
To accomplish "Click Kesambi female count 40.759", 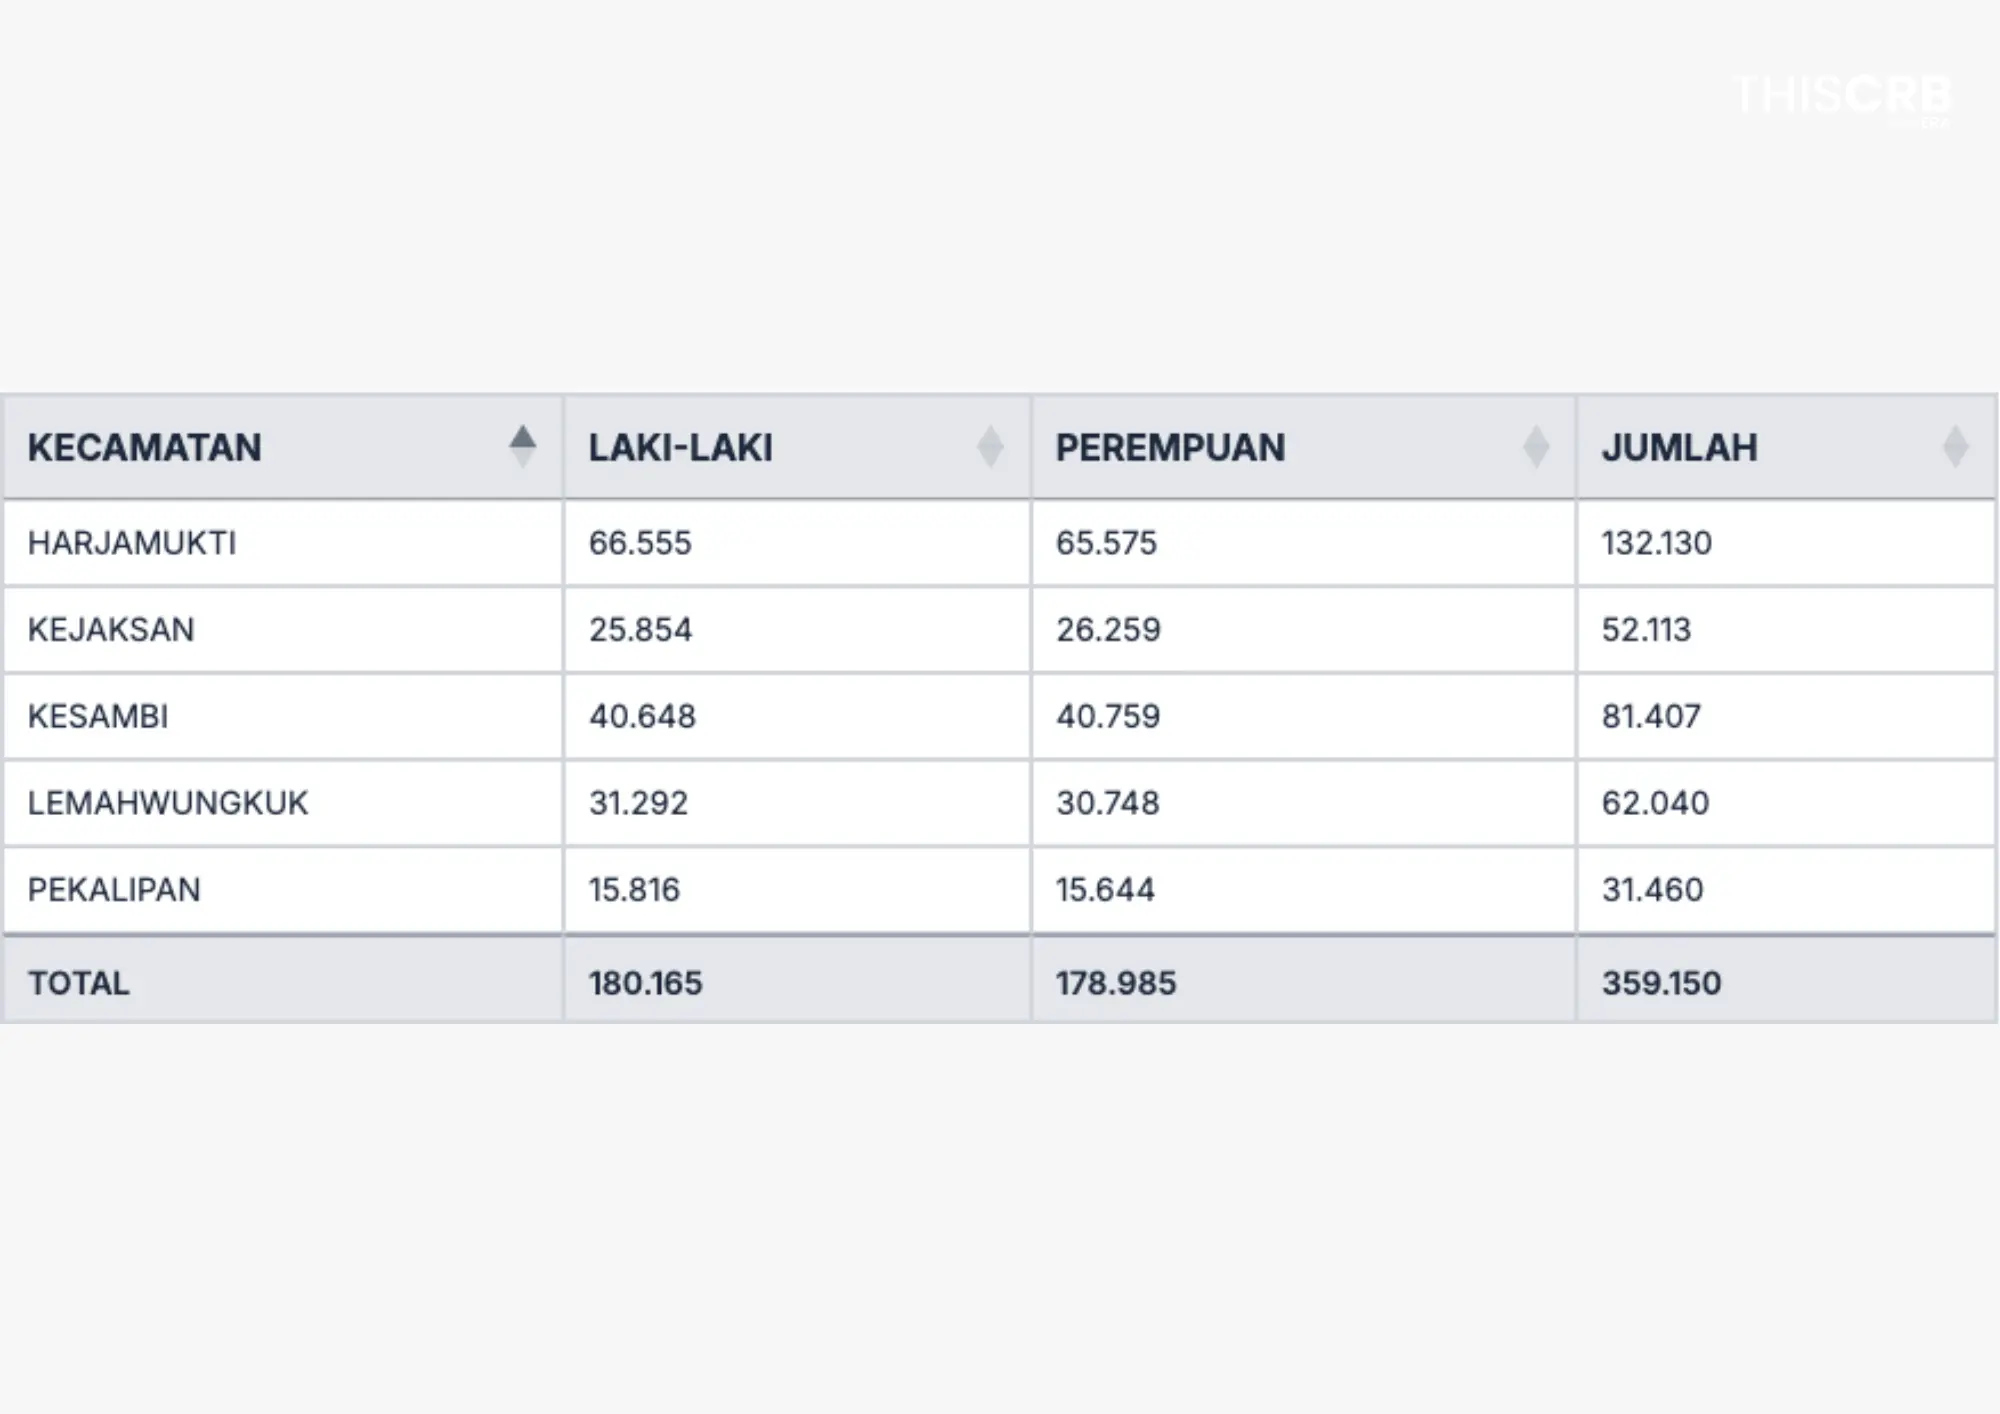I will click(x=1108, y=716).
